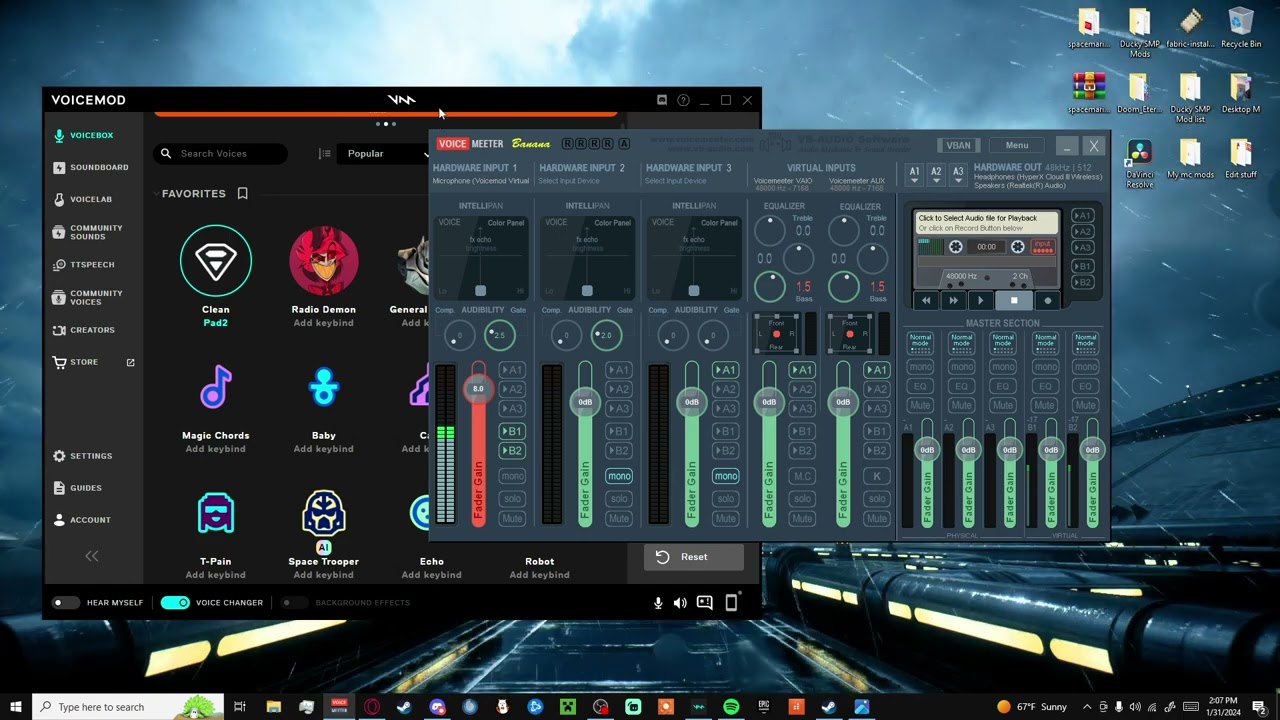Toggle the Hear Myself switch
The width and height of the screenshot is (1280, 720).
(66, 602)
